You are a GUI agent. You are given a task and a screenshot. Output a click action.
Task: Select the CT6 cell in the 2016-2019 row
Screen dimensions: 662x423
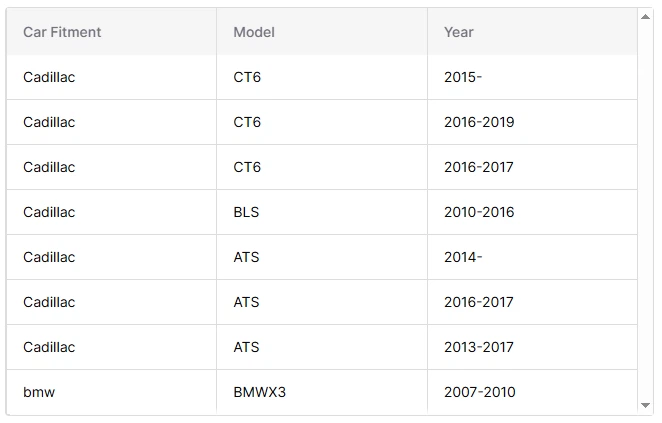click(247, 122)
